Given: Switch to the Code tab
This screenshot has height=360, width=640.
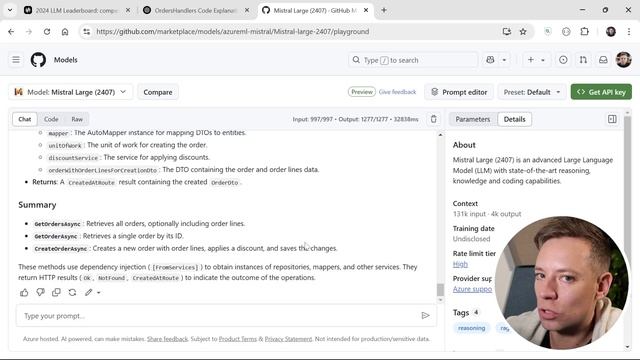Looking at the screenshot, I should pyautogui.click(x=51, y=119).
